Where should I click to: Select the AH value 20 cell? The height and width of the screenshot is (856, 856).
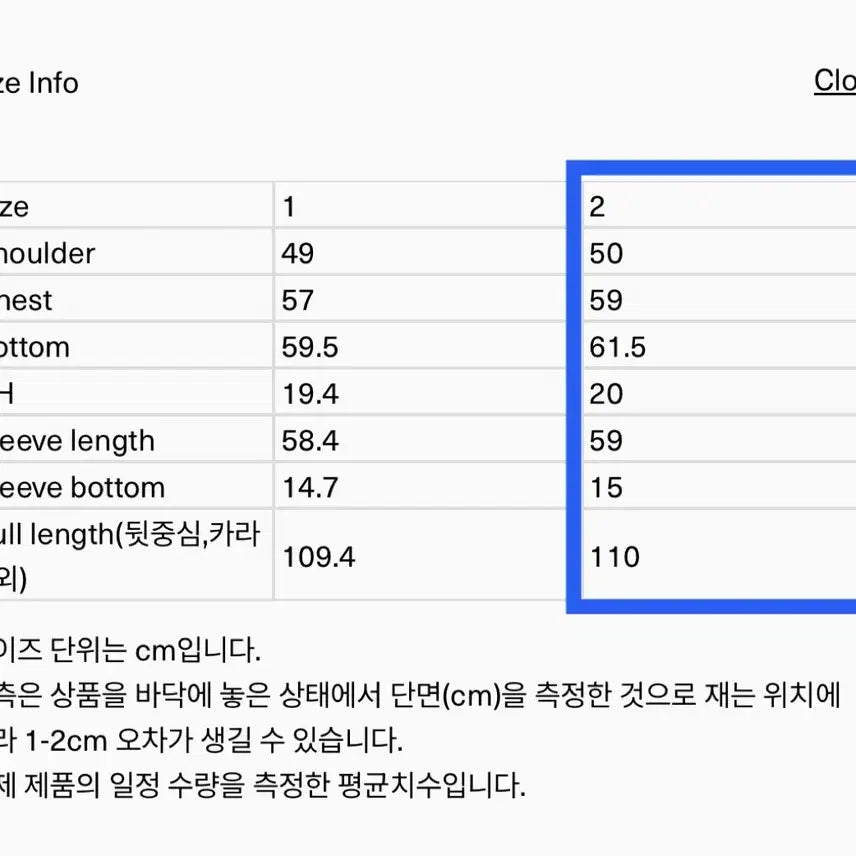point(606,395)
